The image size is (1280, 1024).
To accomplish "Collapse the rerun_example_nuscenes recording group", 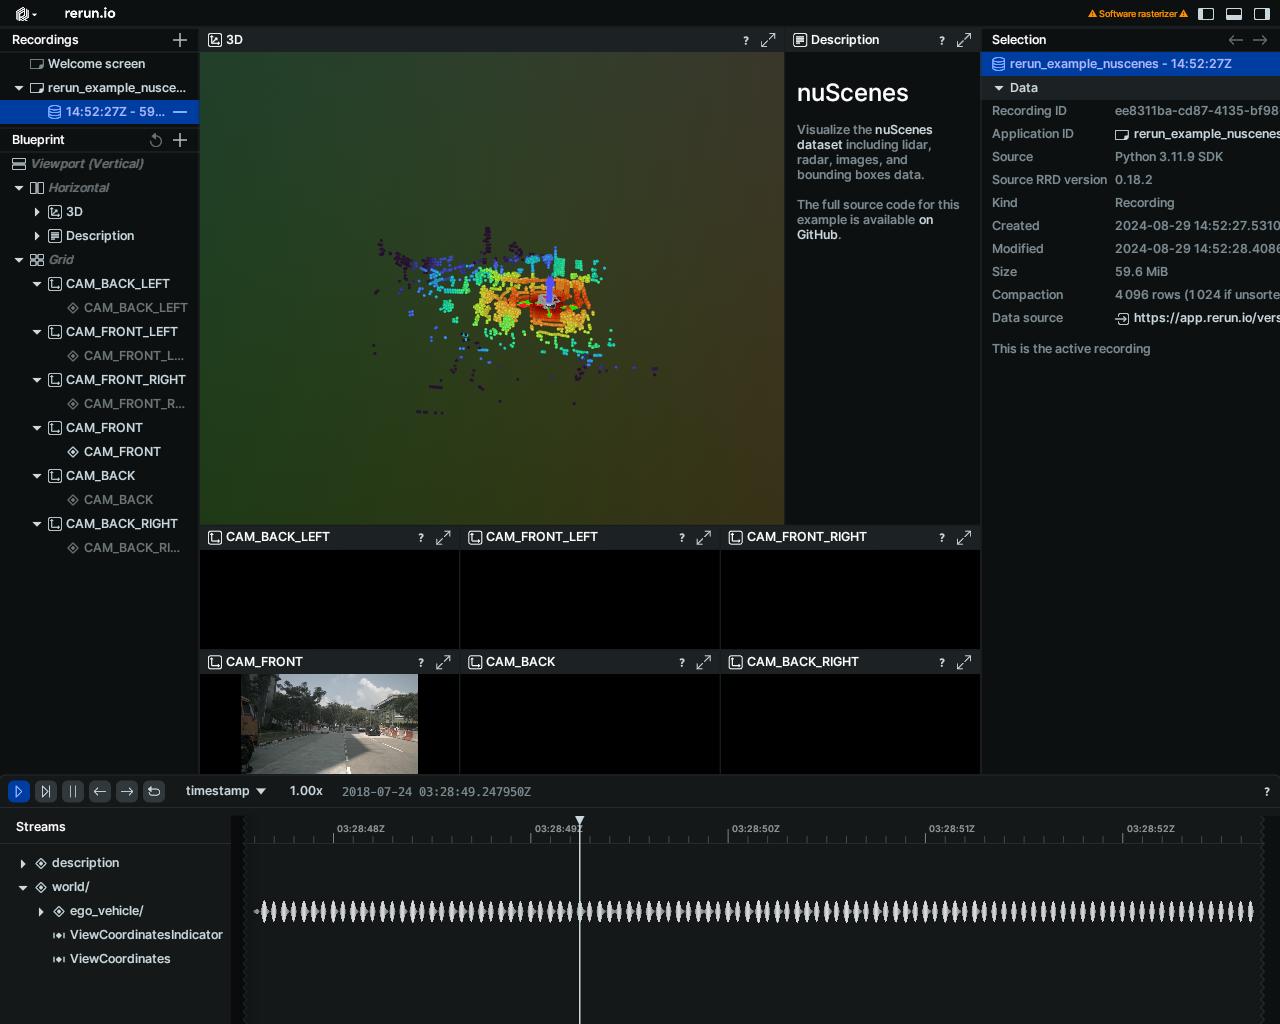I will tap(19, 88).
